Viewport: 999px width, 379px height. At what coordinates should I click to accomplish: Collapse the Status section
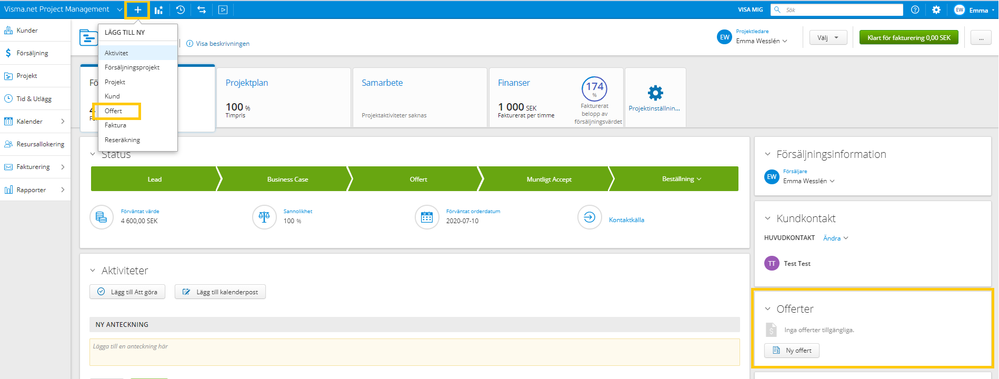(x=93, y=154)
